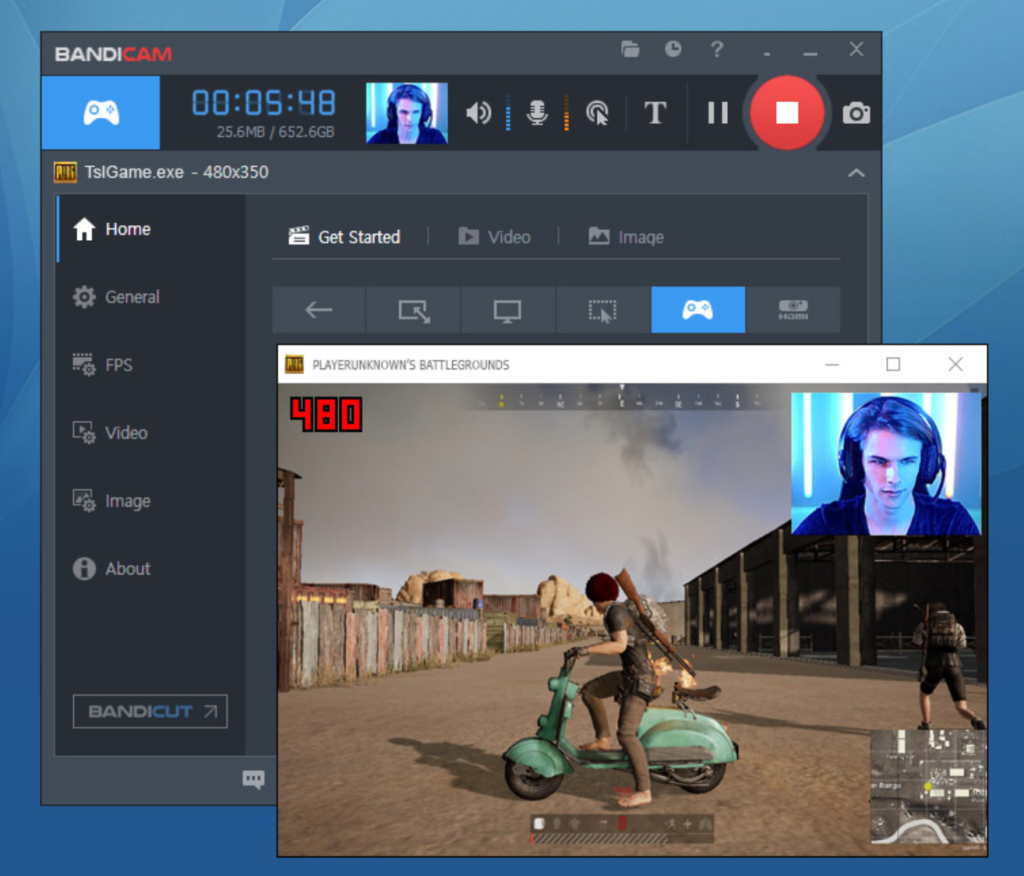Screen dimensions: 1024x876
Task: Open the scheduled recording clock icon
Action: click(x=673, y=49)
